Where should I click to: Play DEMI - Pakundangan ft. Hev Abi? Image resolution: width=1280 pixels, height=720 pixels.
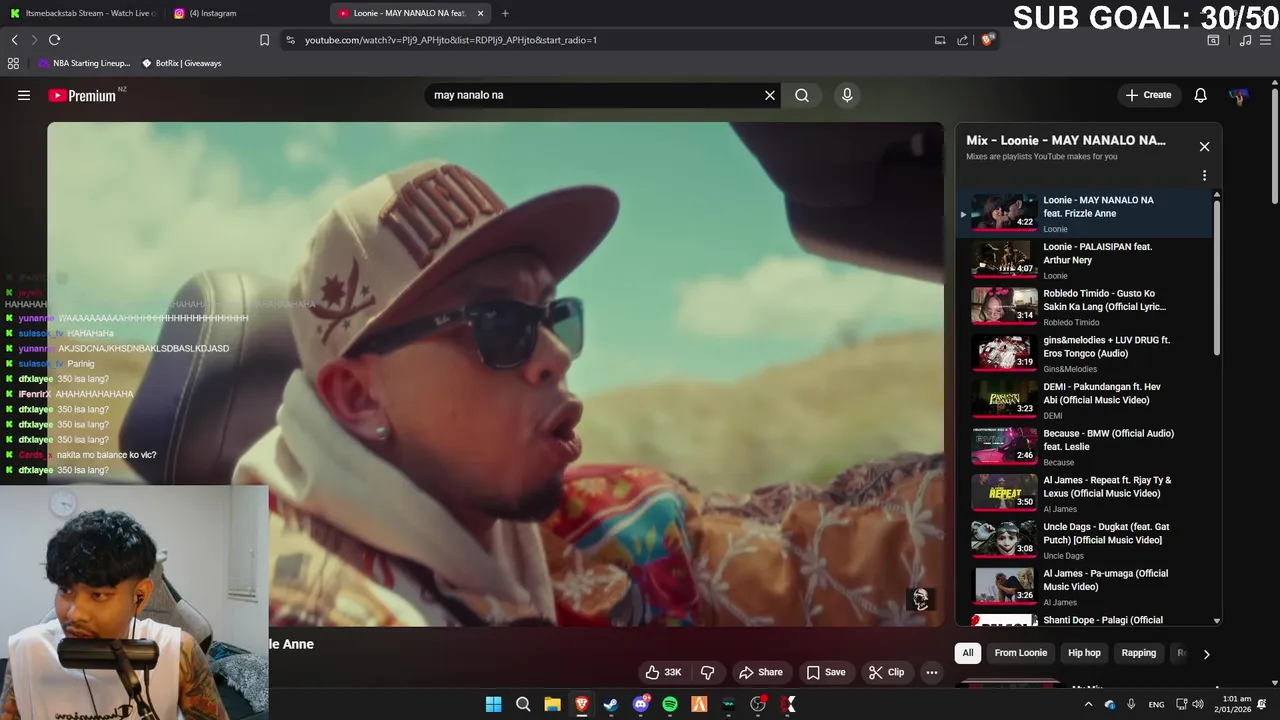coord(1083,400)
